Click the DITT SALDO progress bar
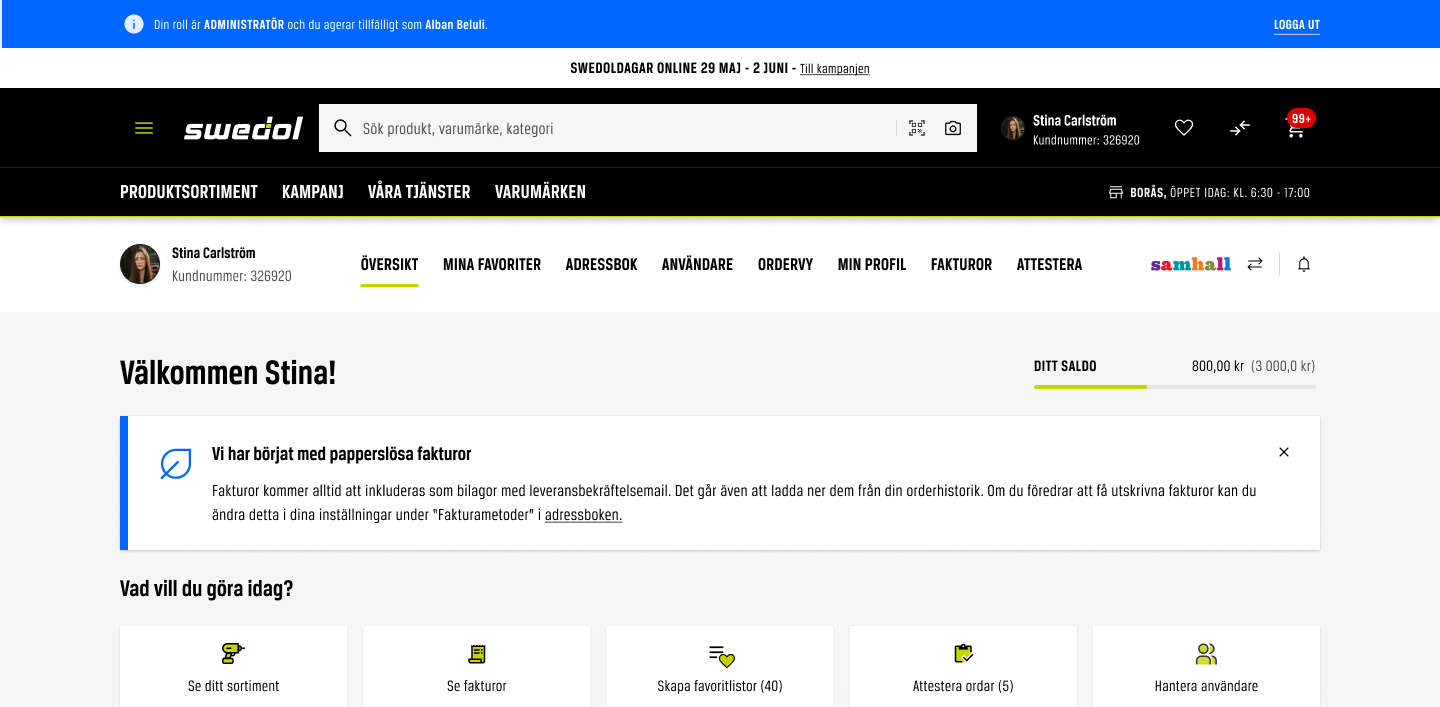This screenshot has width=1440, height=707. click(x=1175, y=387)
